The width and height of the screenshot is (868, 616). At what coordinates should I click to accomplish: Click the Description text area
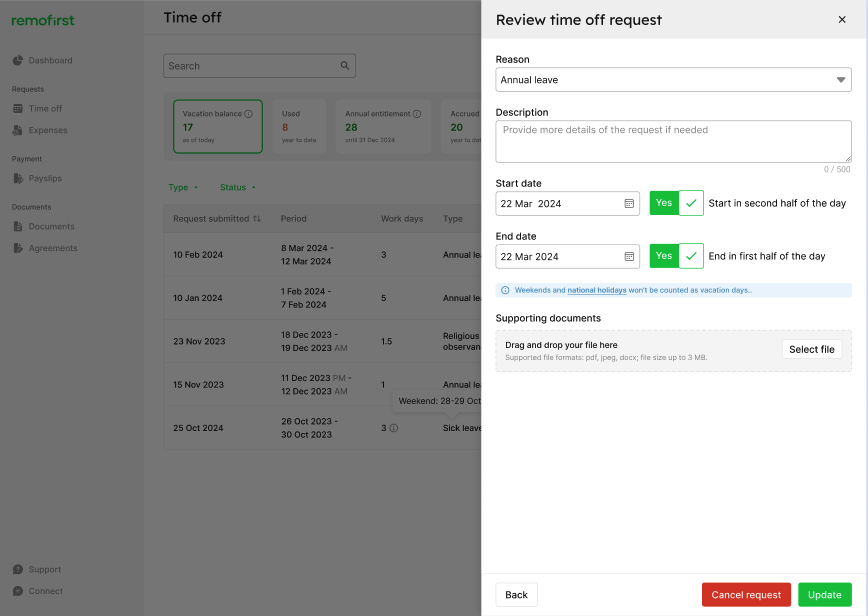click(x=673, y=141)
